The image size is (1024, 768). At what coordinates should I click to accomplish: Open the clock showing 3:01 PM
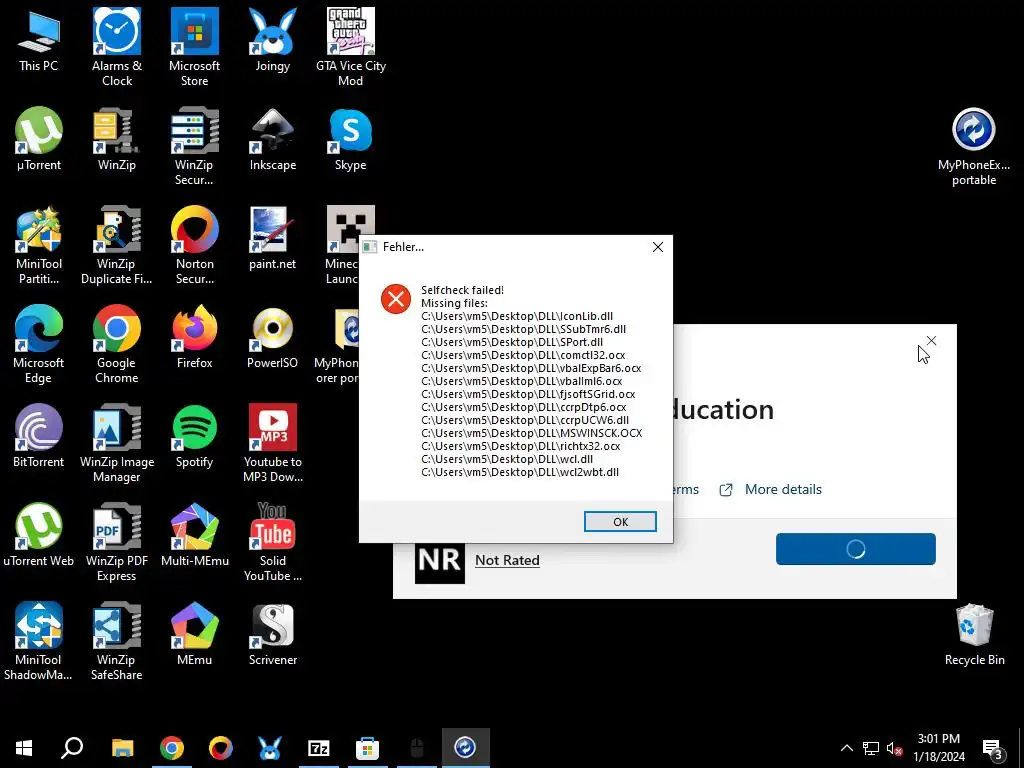pos(938,748)
